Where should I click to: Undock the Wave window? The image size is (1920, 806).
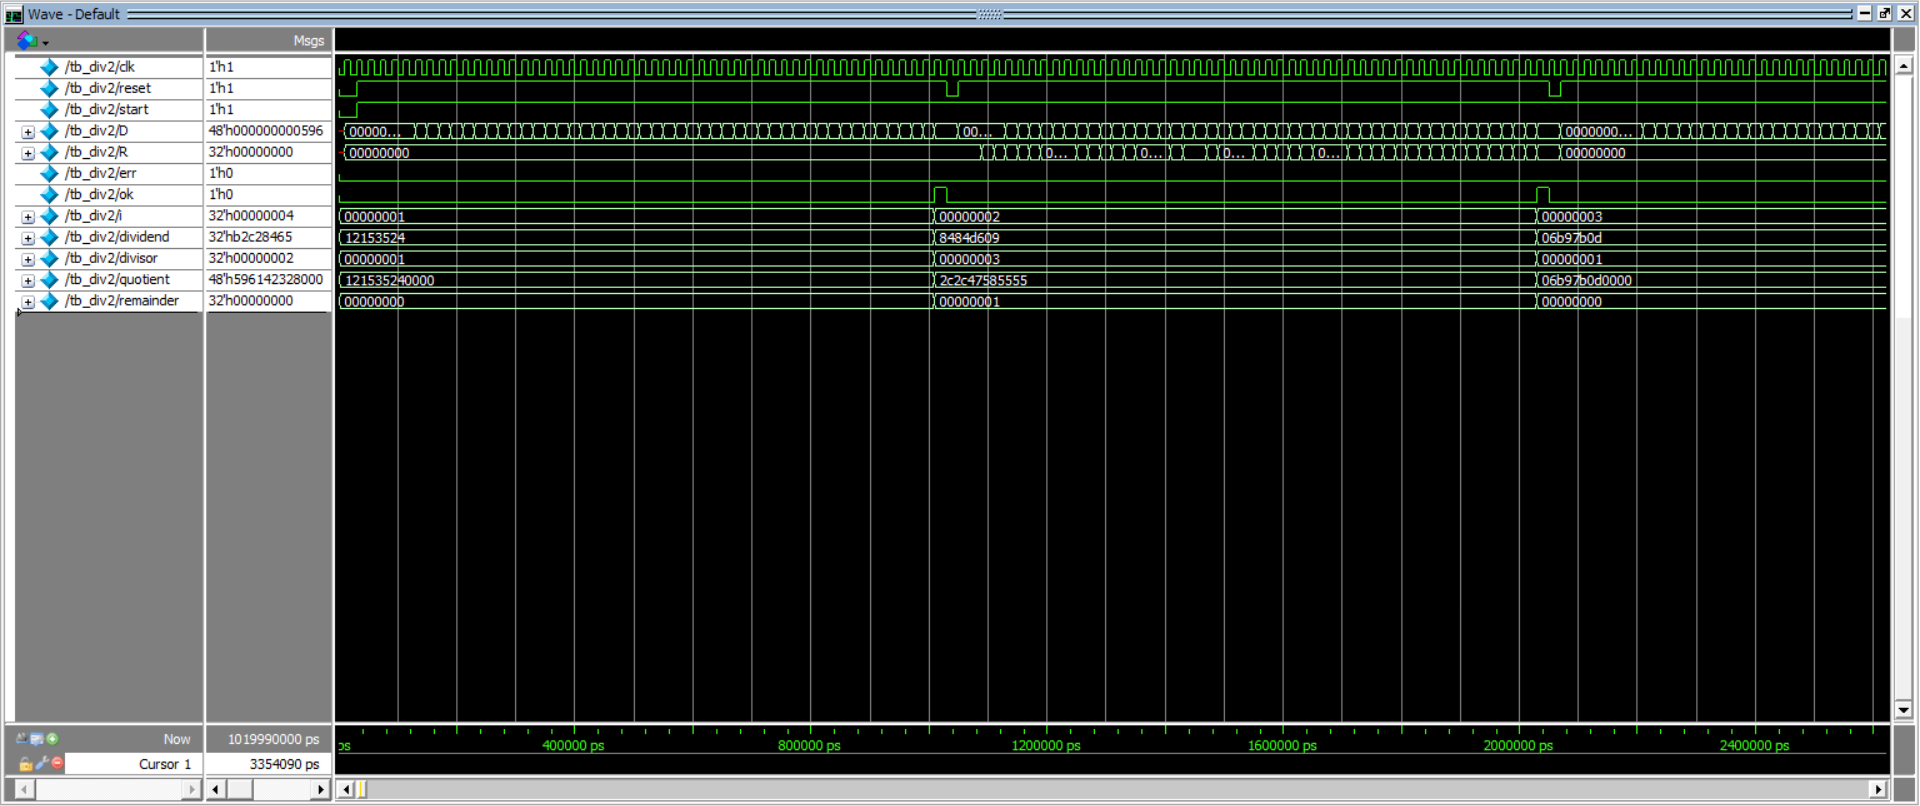pos(1885,13)
